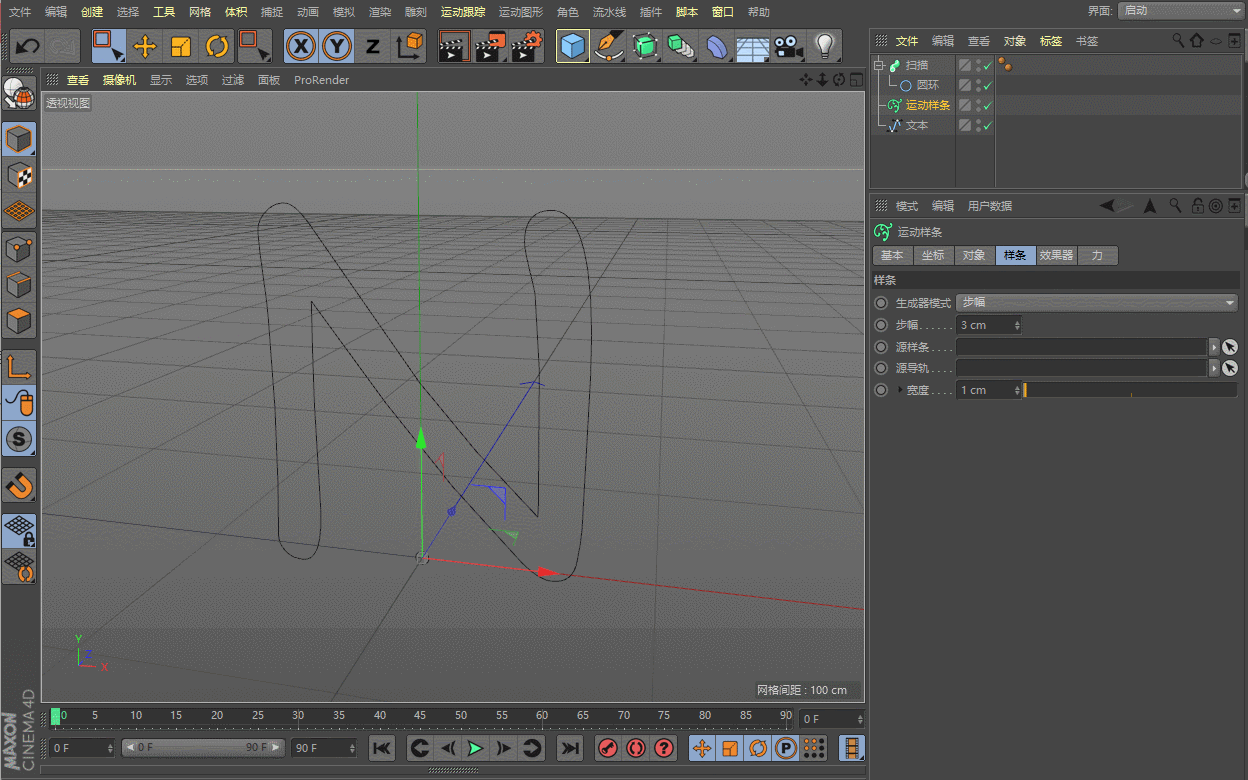Screen dimensions: 1248x780
Task: Open the viewport 摄像机 menu
Action: 119,80
